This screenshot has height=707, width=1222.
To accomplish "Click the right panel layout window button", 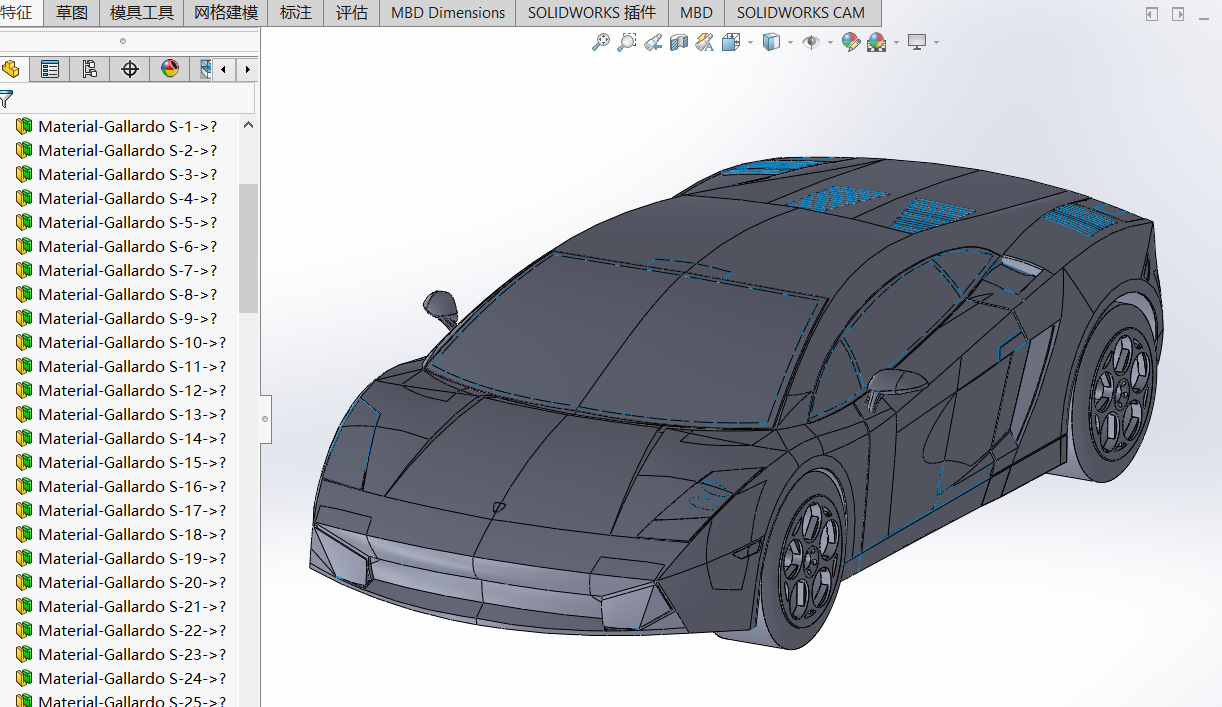I will [1178, 14].
